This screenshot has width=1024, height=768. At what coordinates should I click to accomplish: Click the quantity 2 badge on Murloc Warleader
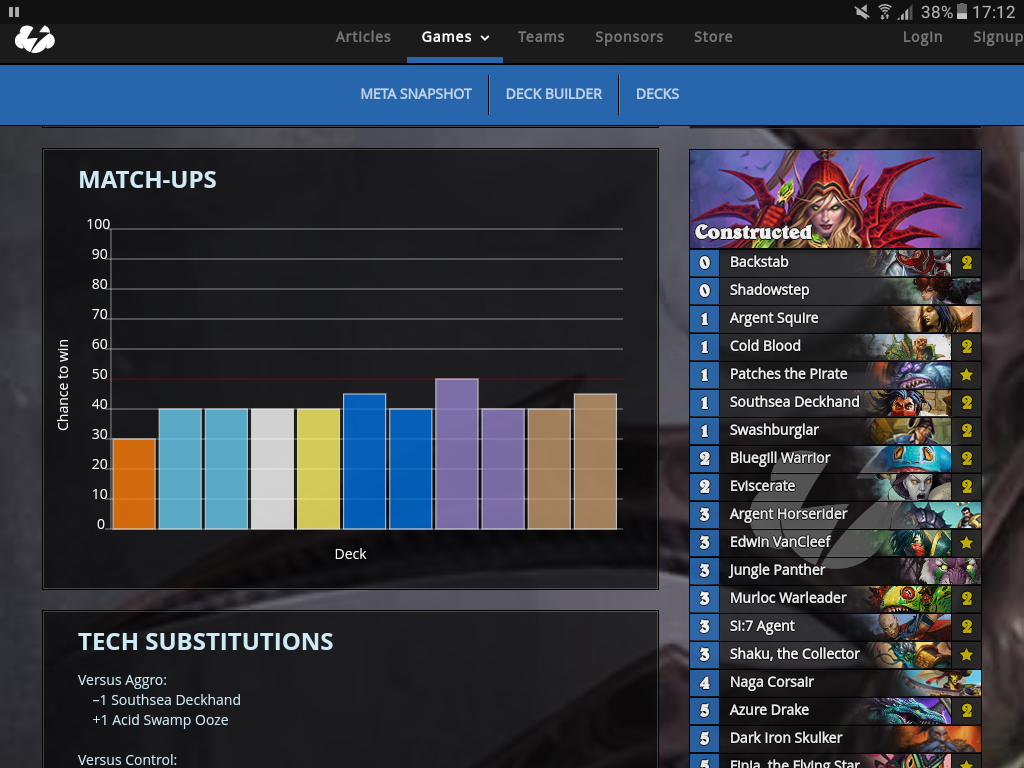(967, 599)
